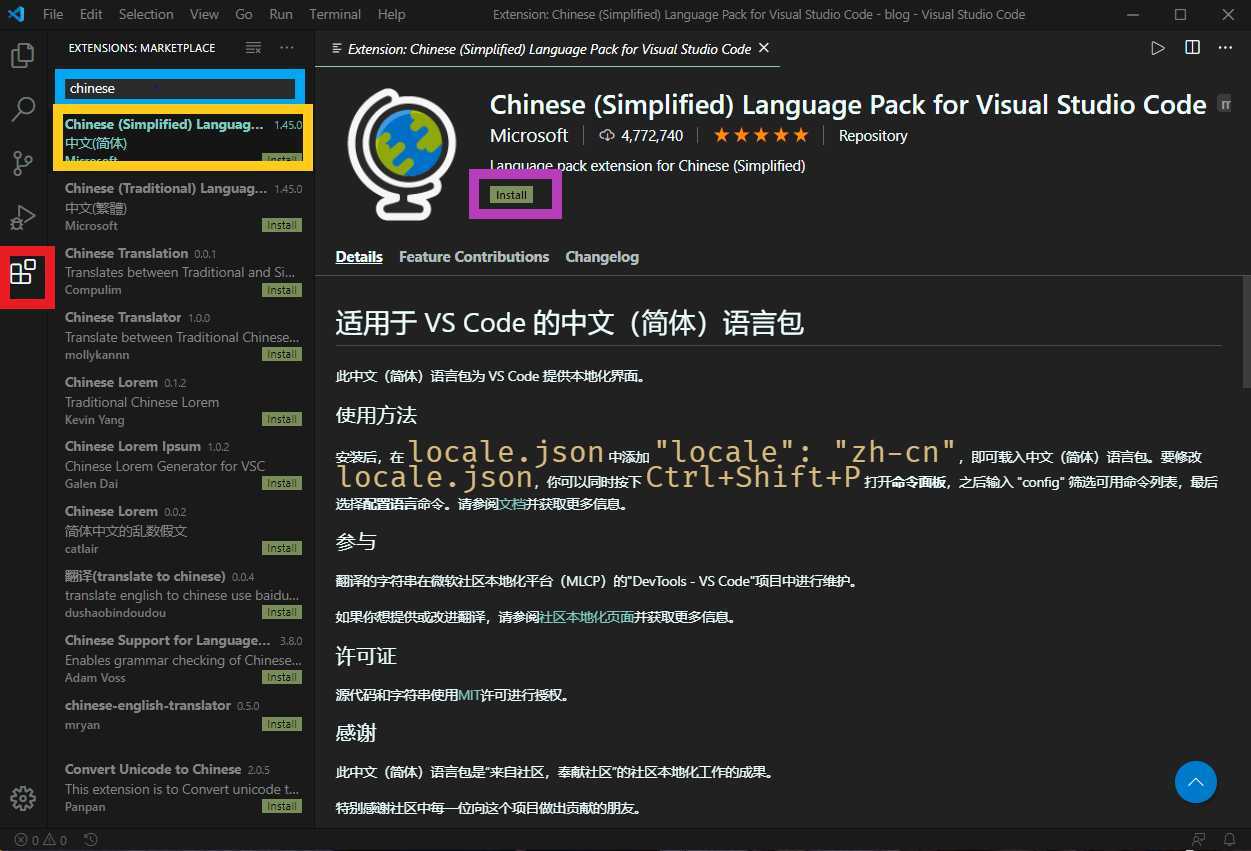
Task: Open the Manage gear in activity bar
Action: 23,798
